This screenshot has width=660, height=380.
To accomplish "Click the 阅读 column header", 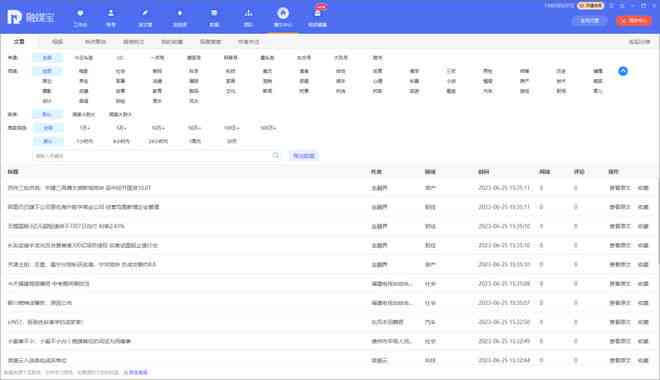I will click(x=545, y=172).
